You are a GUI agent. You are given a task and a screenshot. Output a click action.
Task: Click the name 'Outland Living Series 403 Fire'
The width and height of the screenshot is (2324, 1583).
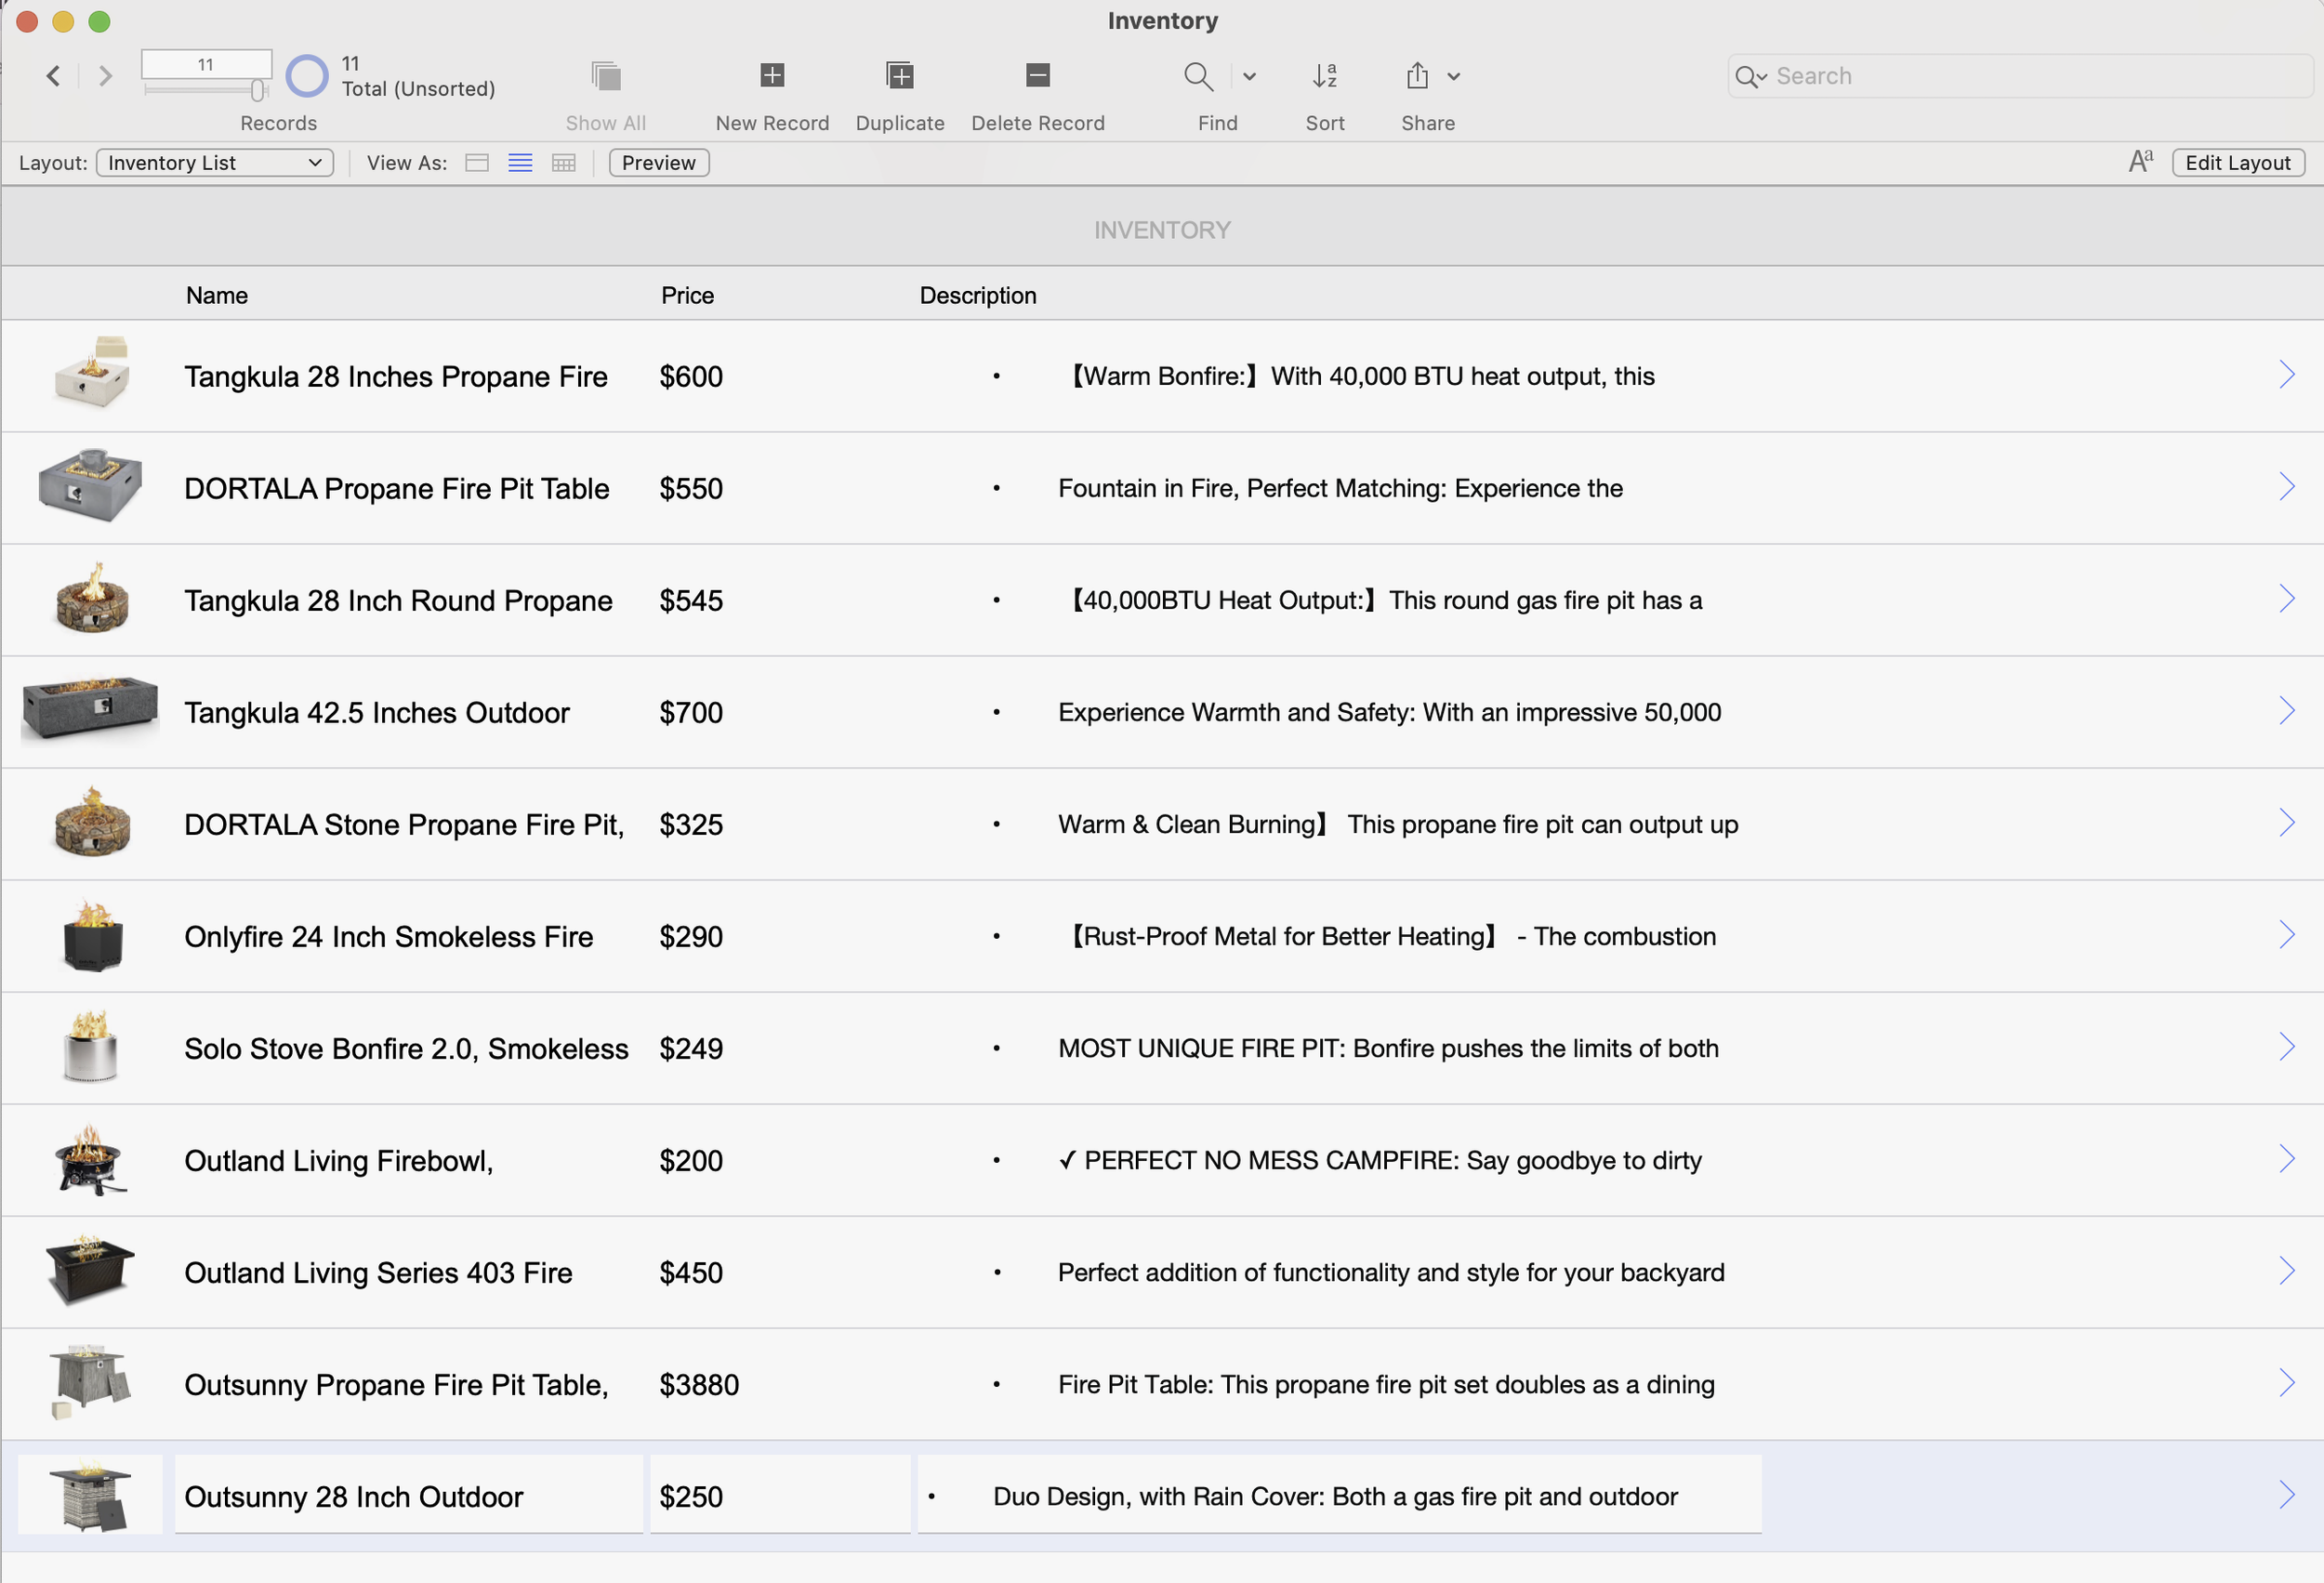pos(378,1273)
